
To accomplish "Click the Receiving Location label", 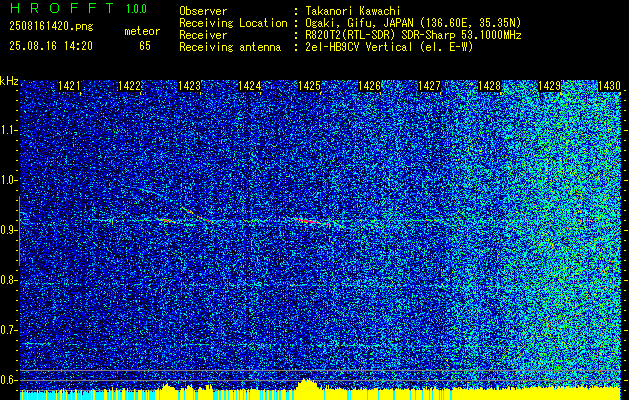I will pos(233,23).
